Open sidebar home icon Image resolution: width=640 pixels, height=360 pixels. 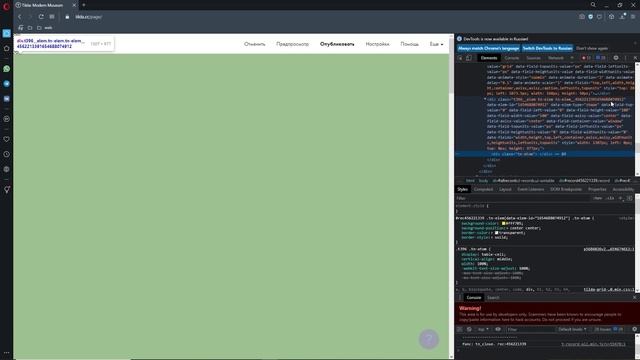[x=7, y=48]
